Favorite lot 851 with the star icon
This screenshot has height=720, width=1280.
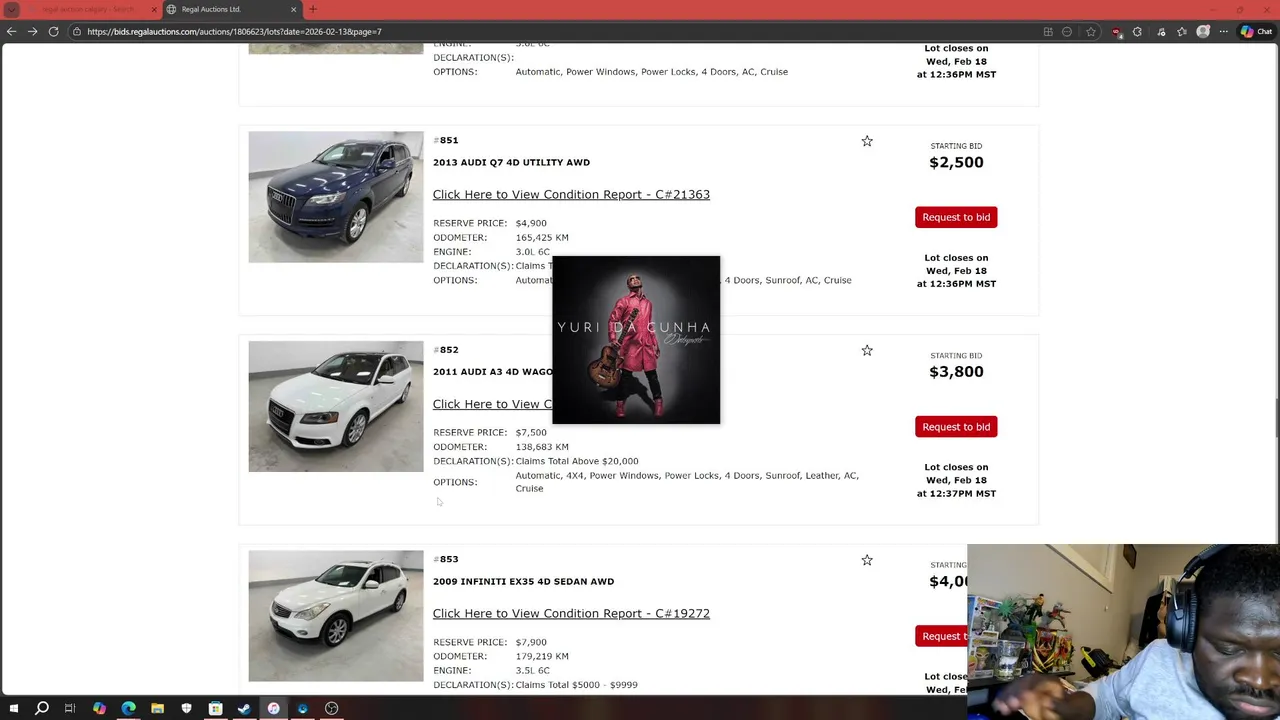point(867,141)
